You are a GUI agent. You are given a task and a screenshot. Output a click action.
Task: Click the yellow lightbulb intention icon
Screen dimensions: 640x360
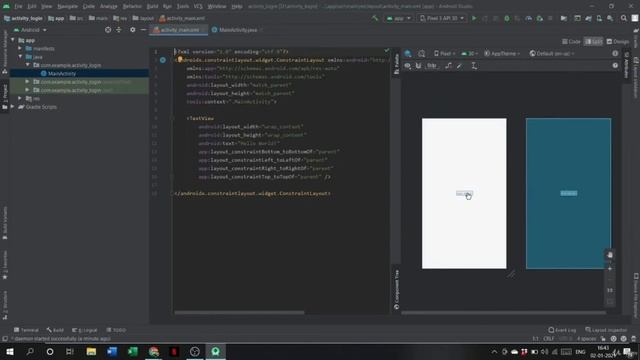click(180, 60)
